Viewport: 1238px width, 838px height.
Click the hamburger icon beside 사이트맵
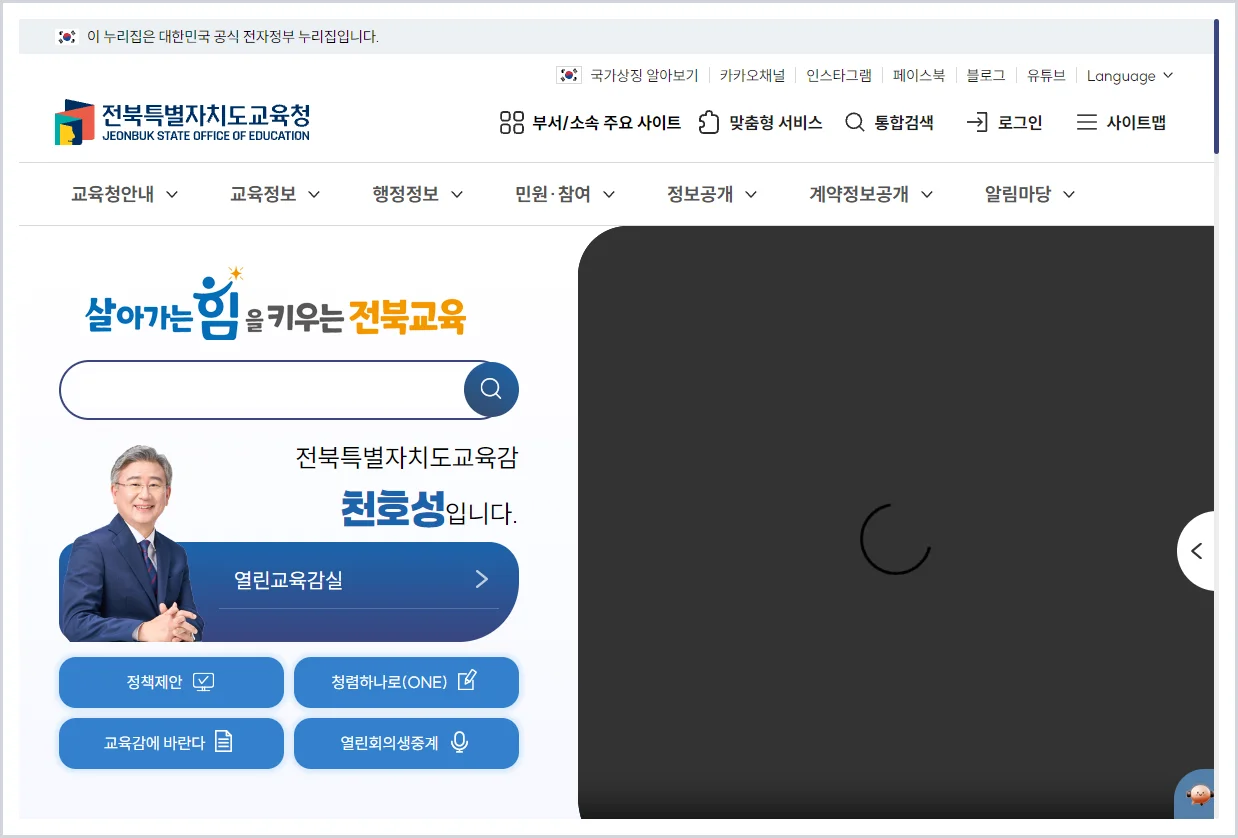(x=1086, y=123)
